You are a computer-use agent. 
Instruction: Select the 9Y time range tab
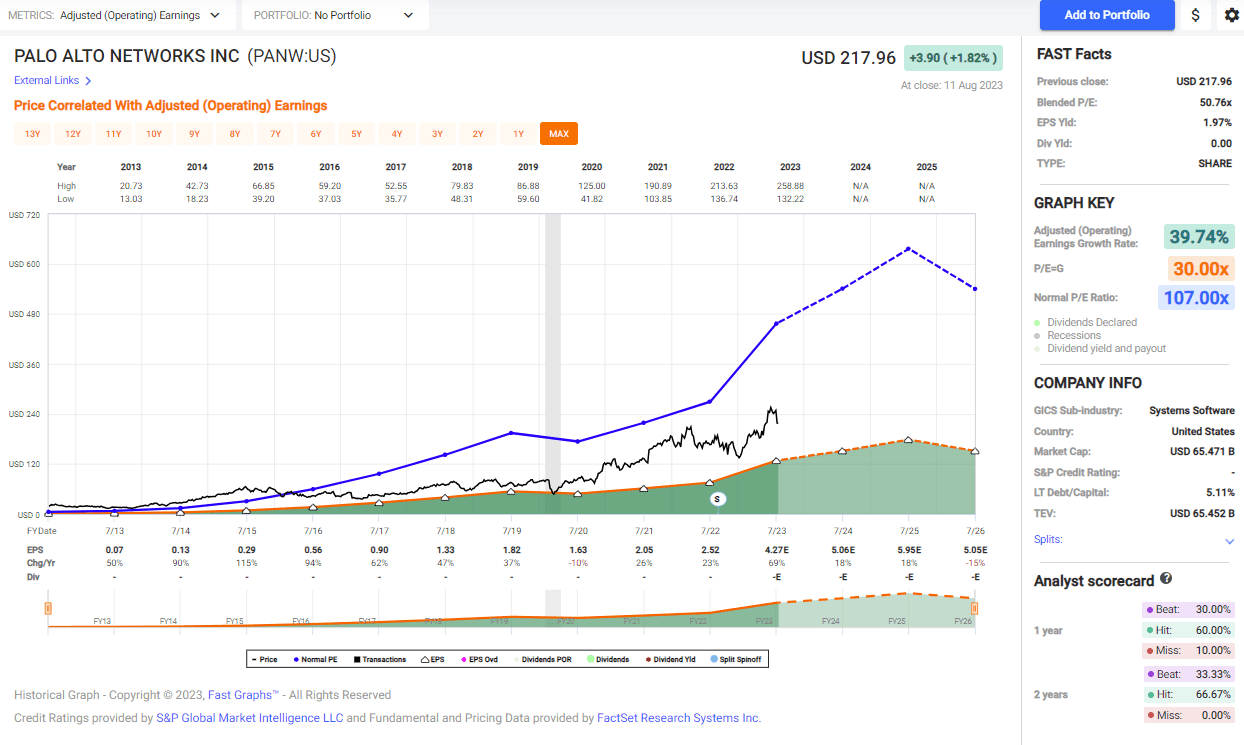pos(194,134)
